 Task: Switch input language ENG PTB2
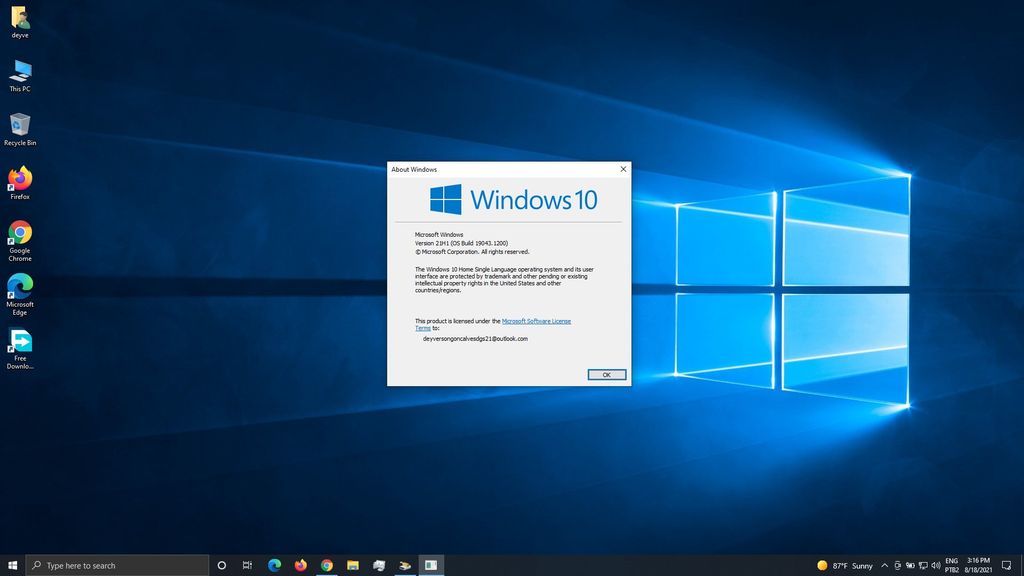tap(952, 566)
